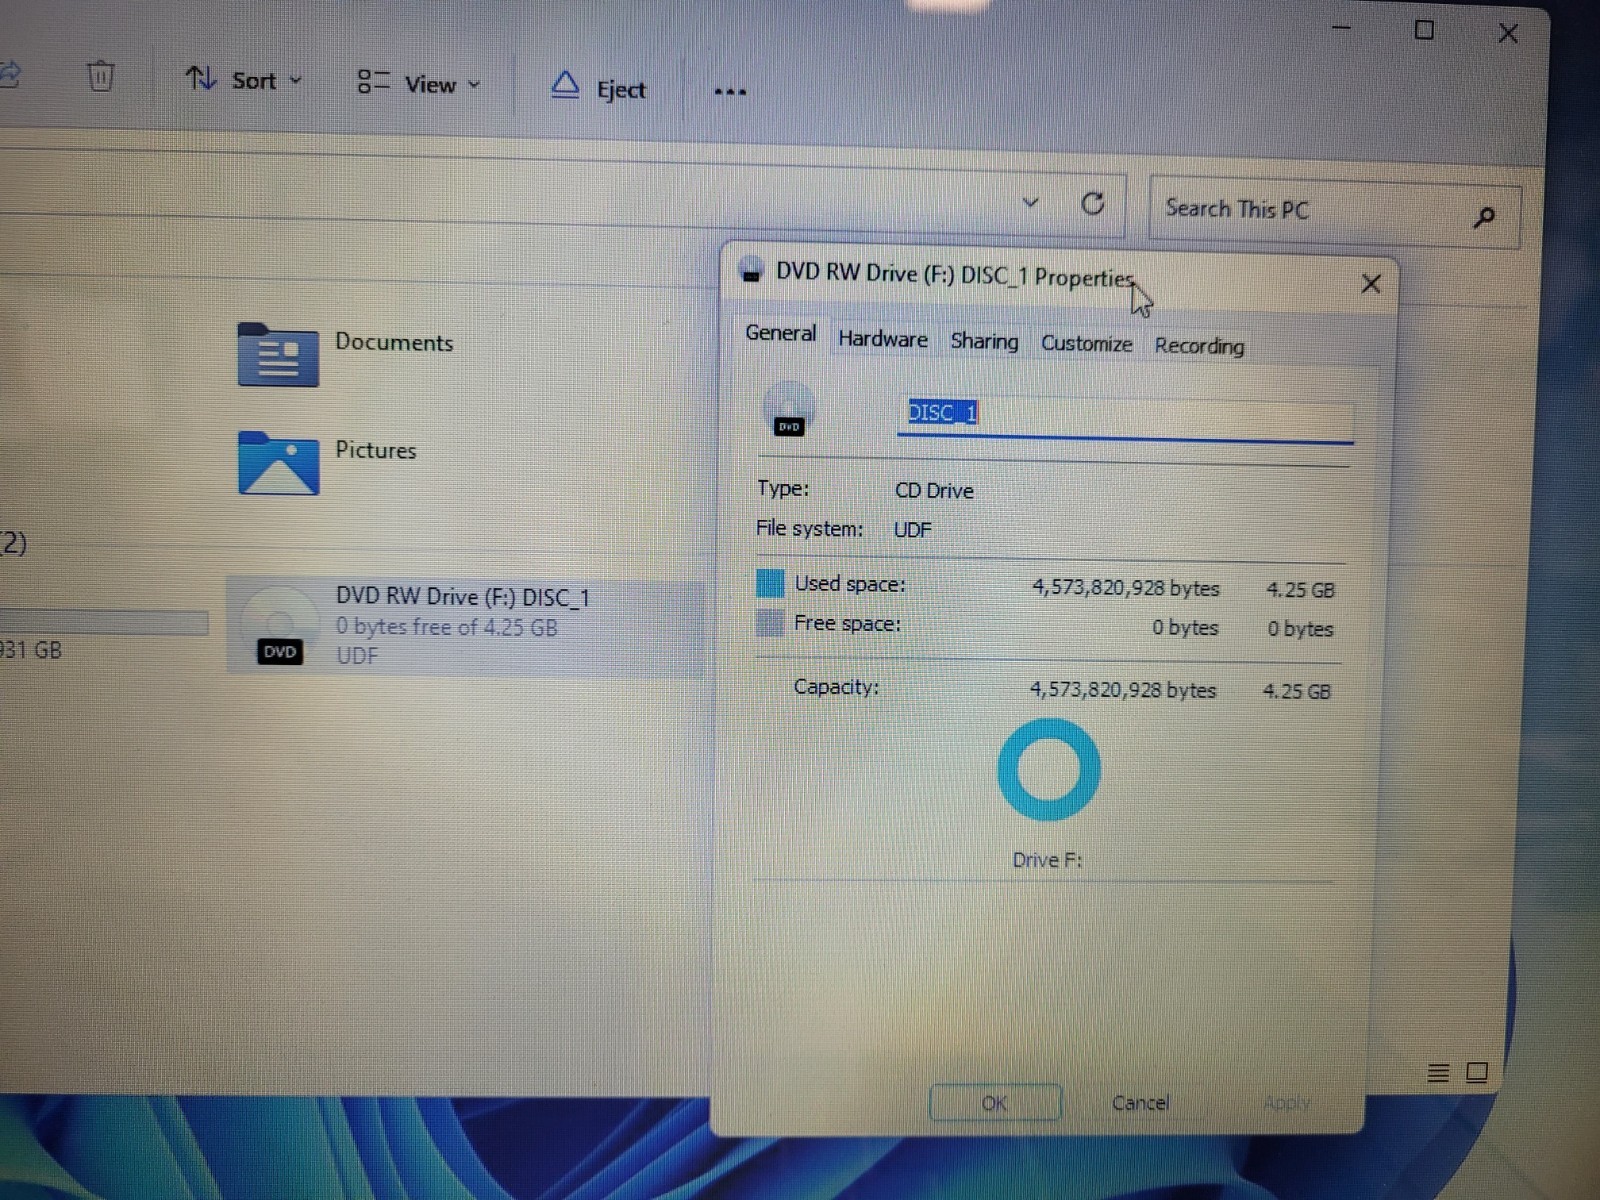Click the grayed Apply button

point(1286,1103)
